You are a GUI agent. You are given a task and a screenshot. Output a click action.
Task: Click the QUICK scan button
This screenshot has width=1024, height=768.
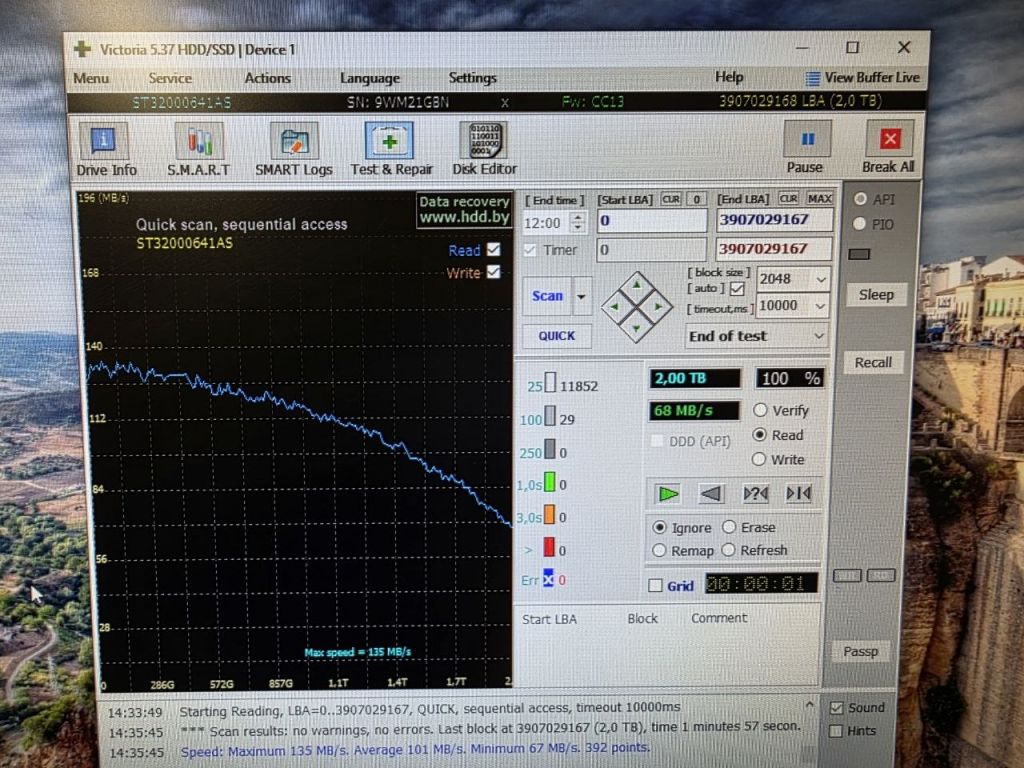coord(556,336)
